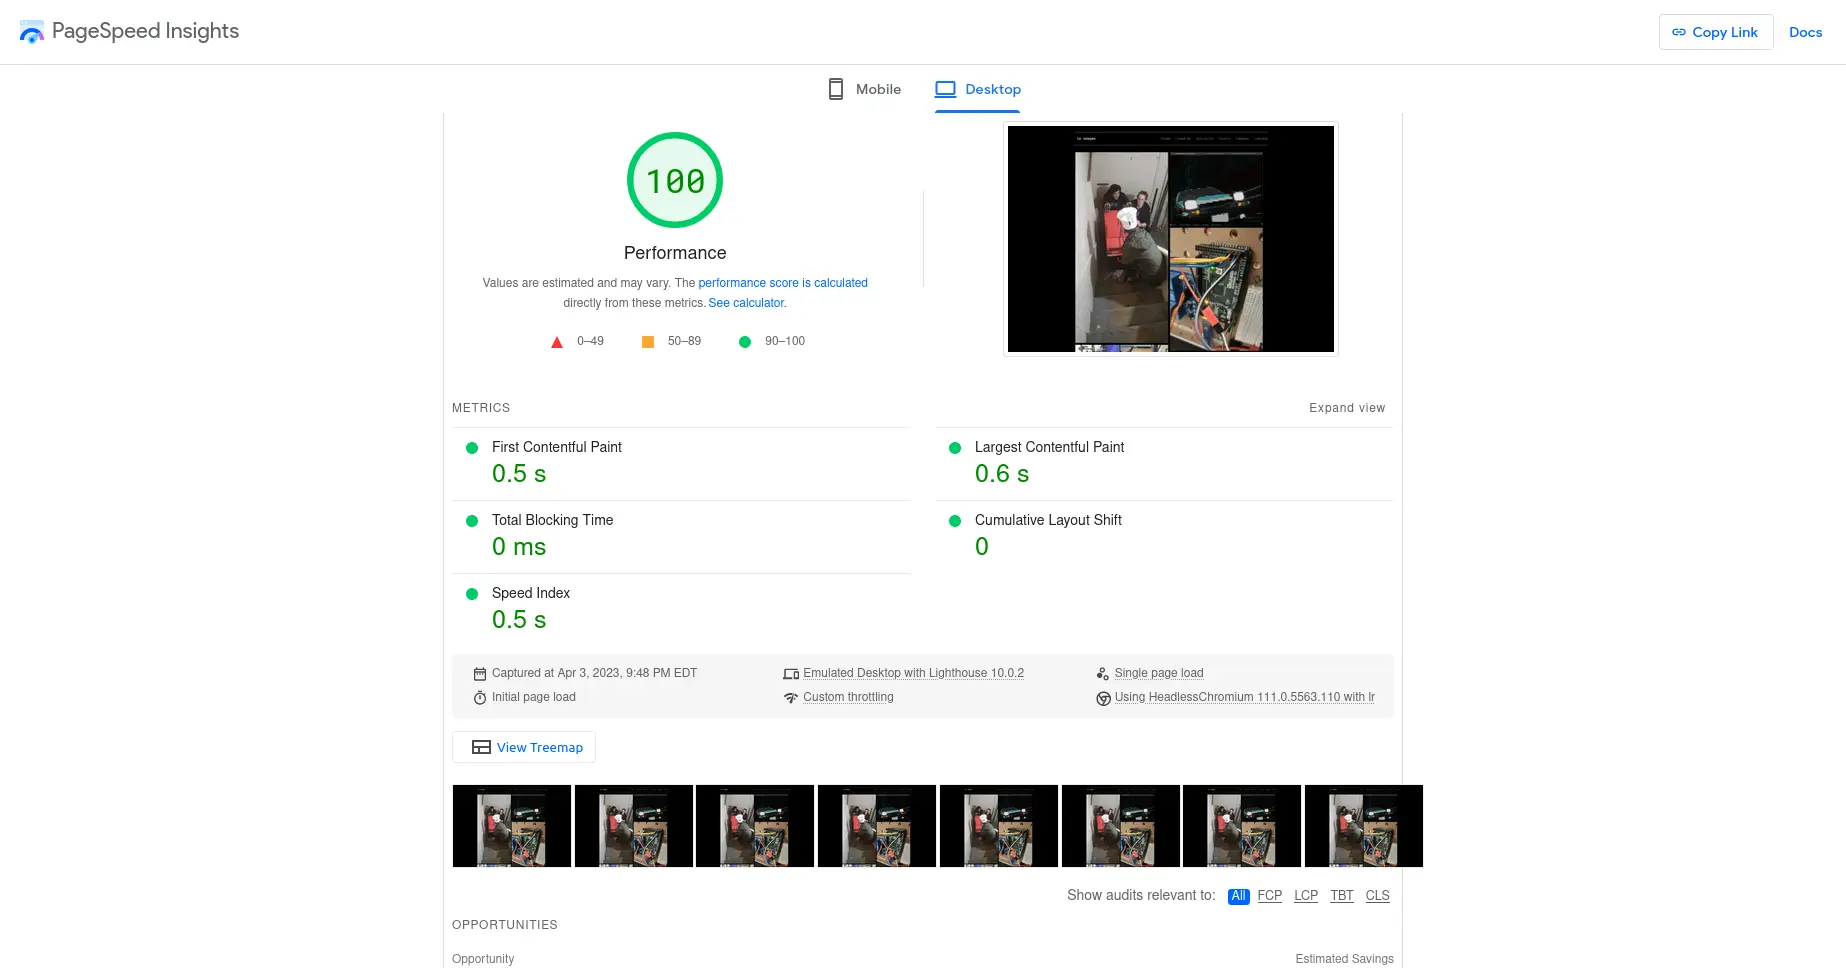Click the Speed Index label
The width and height of the screenshot is (1846, 968).
click(x=531, y=593)
